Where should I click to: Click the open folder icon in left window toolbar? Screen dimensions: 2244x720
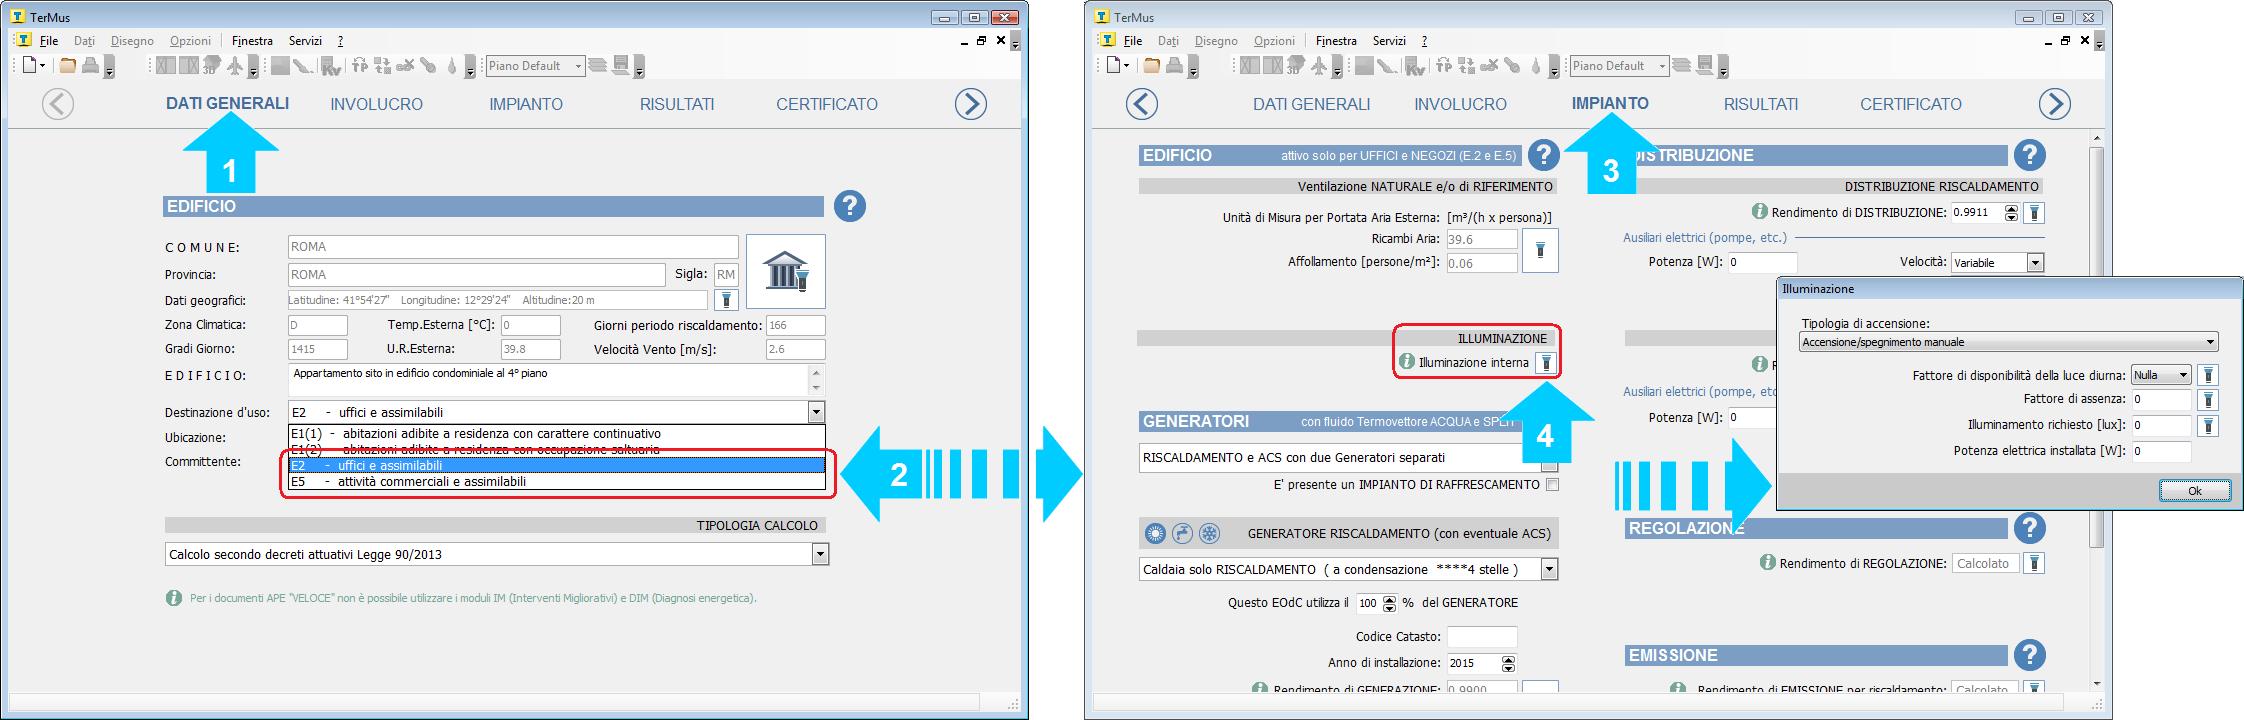click(x=67, y=66)
